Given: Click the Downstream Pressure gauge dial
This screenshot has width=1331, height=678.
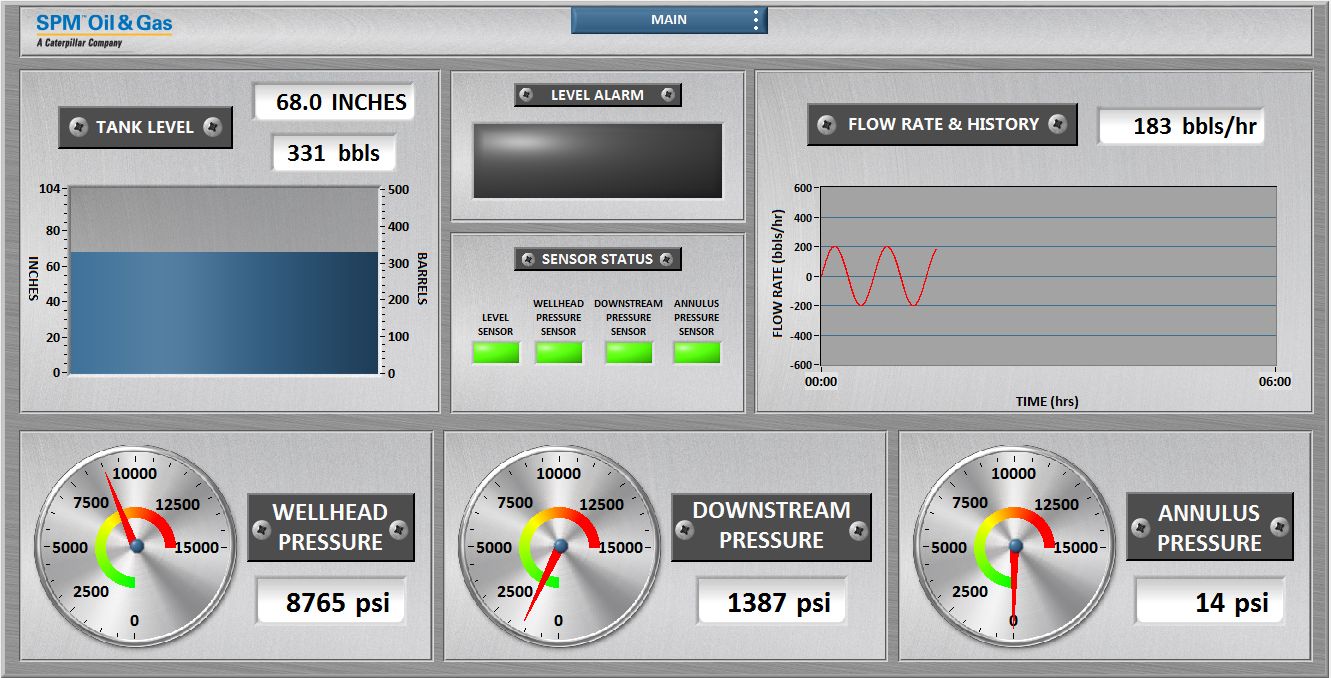Looking at the screenshot, I should [560, 543].
